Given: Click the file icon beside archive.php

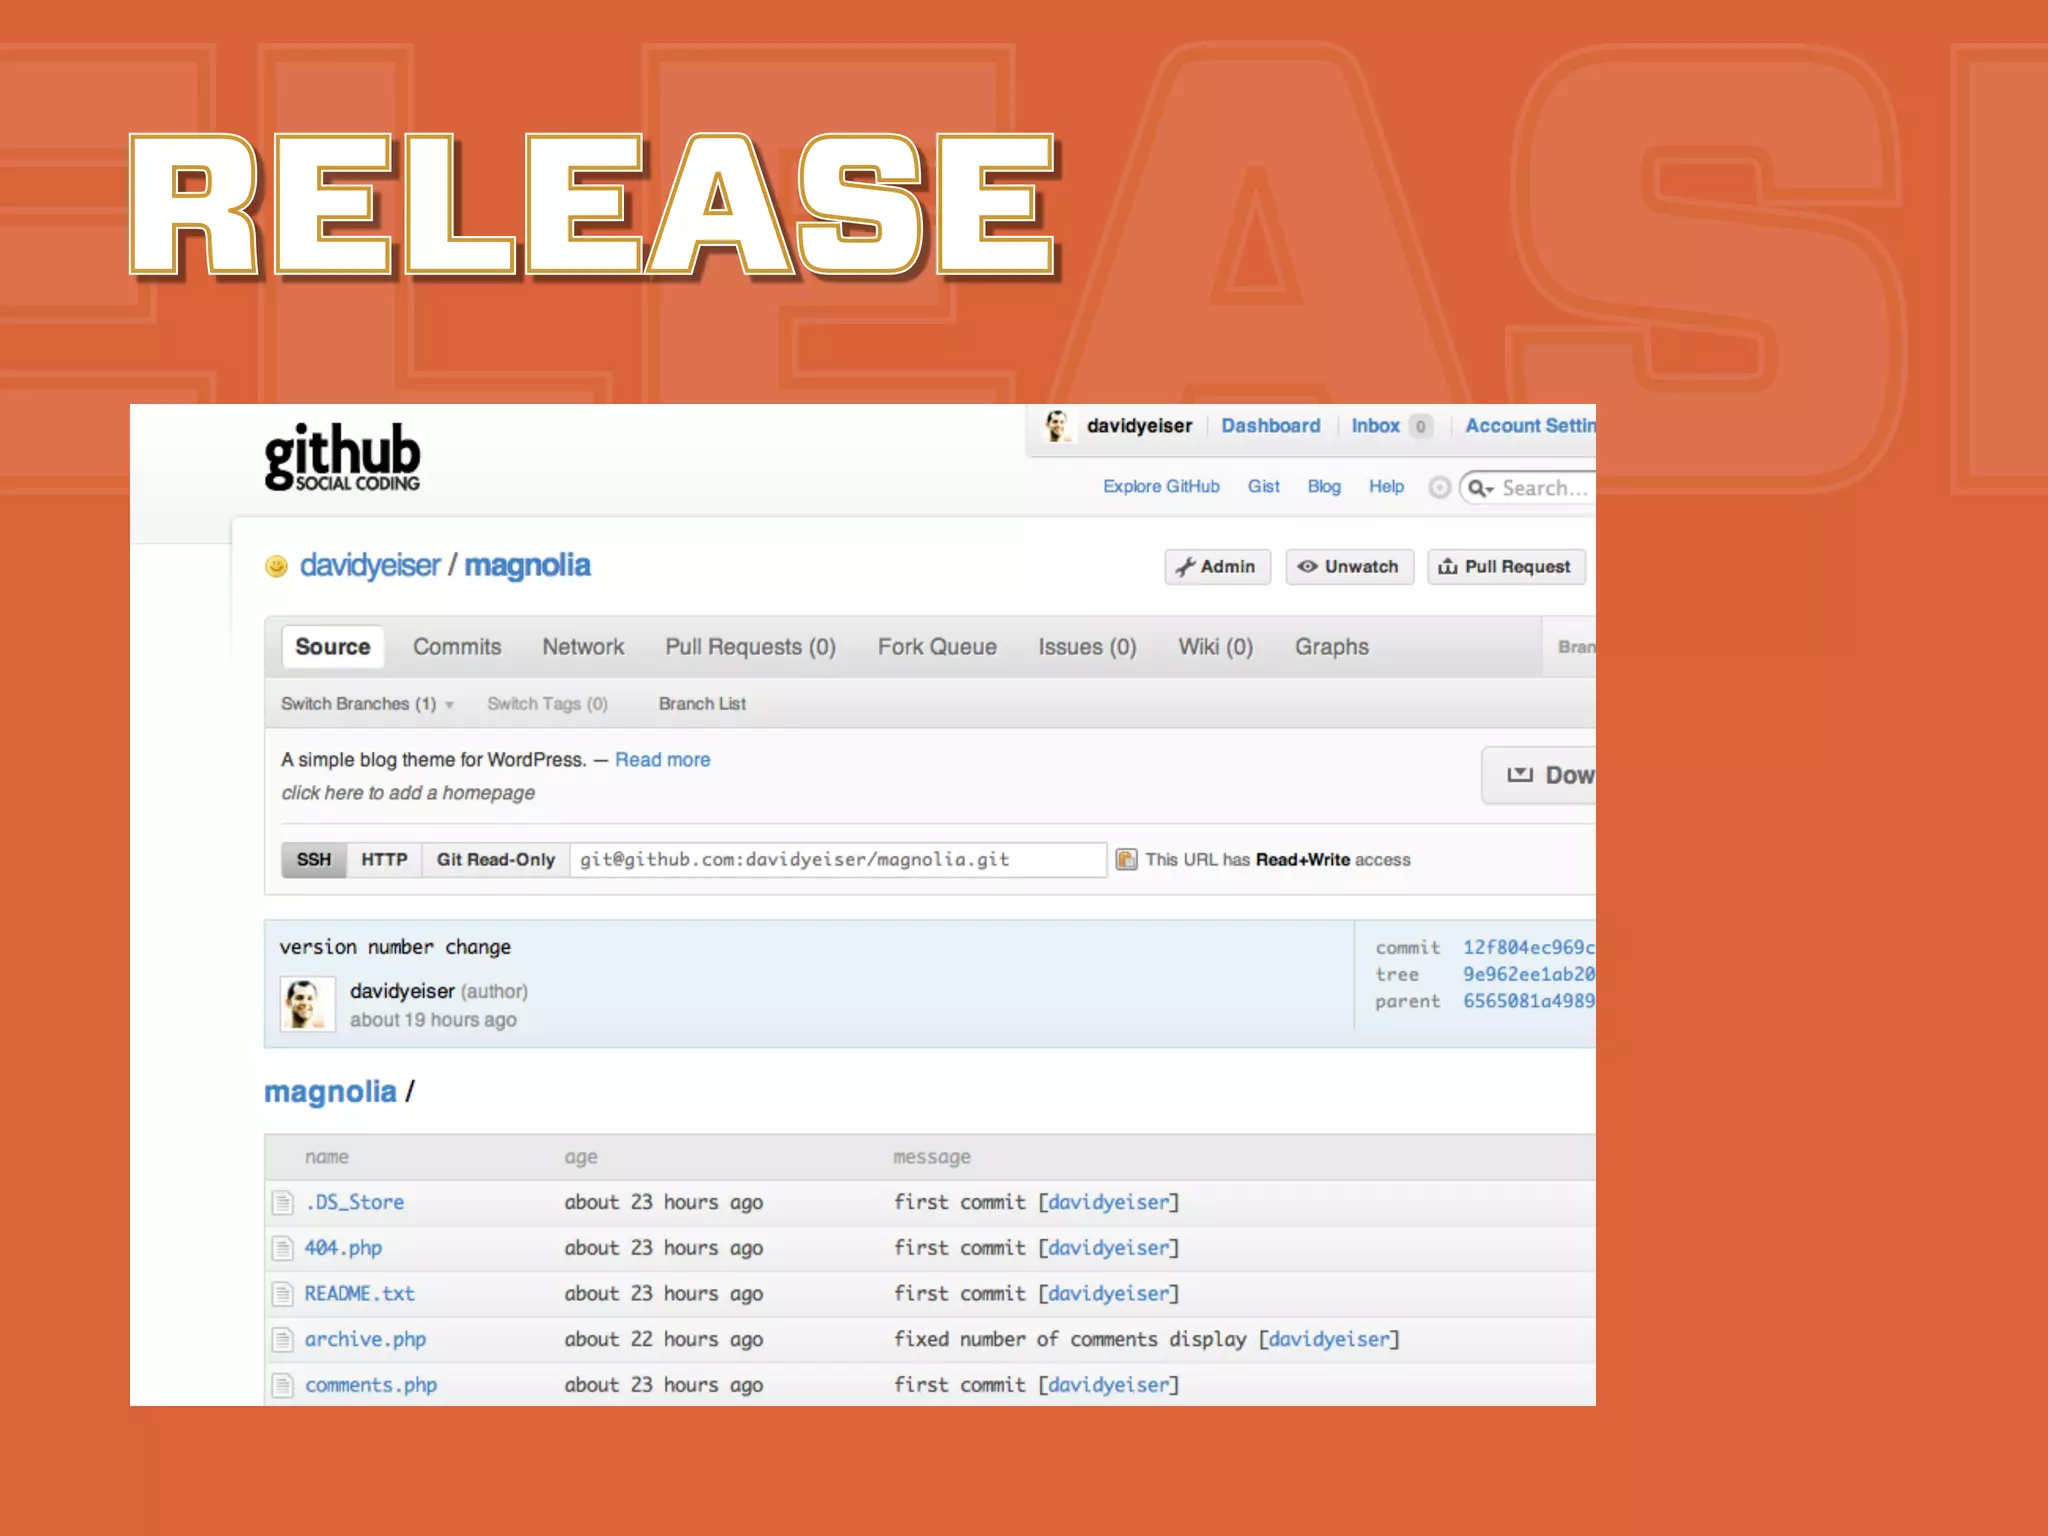Looking at the screenshot, I should coord(283,1340).
